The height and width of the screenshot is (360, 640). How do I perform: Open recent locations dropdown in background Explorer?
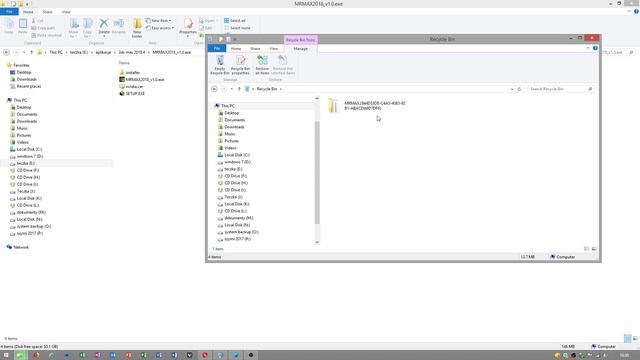pyautogui.click(x=24, y=52)
